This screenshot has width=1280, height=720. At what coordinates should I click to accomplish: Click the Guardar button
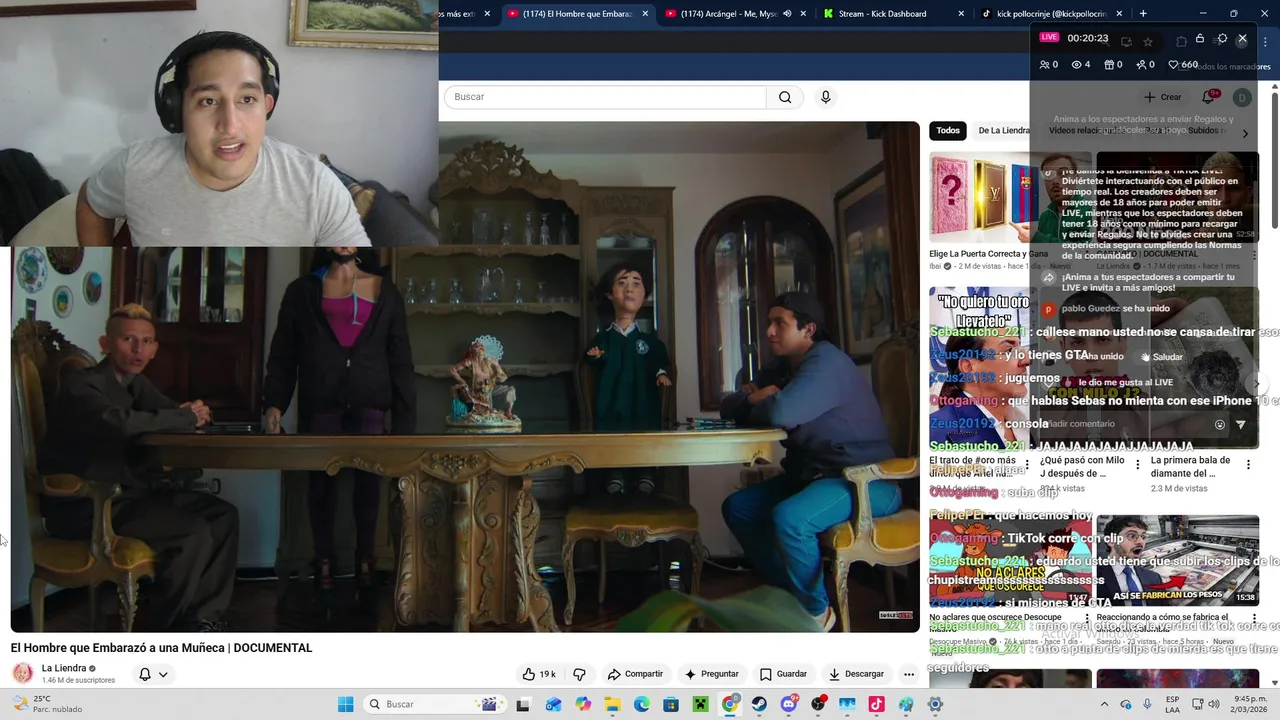click(783, 674)
